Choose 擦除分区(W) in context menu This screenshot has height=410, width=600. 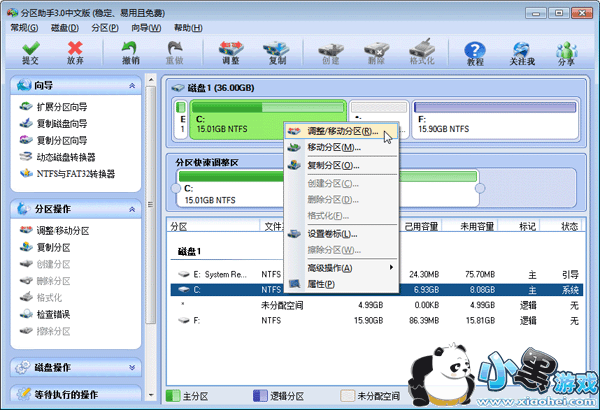click(341, 250)
